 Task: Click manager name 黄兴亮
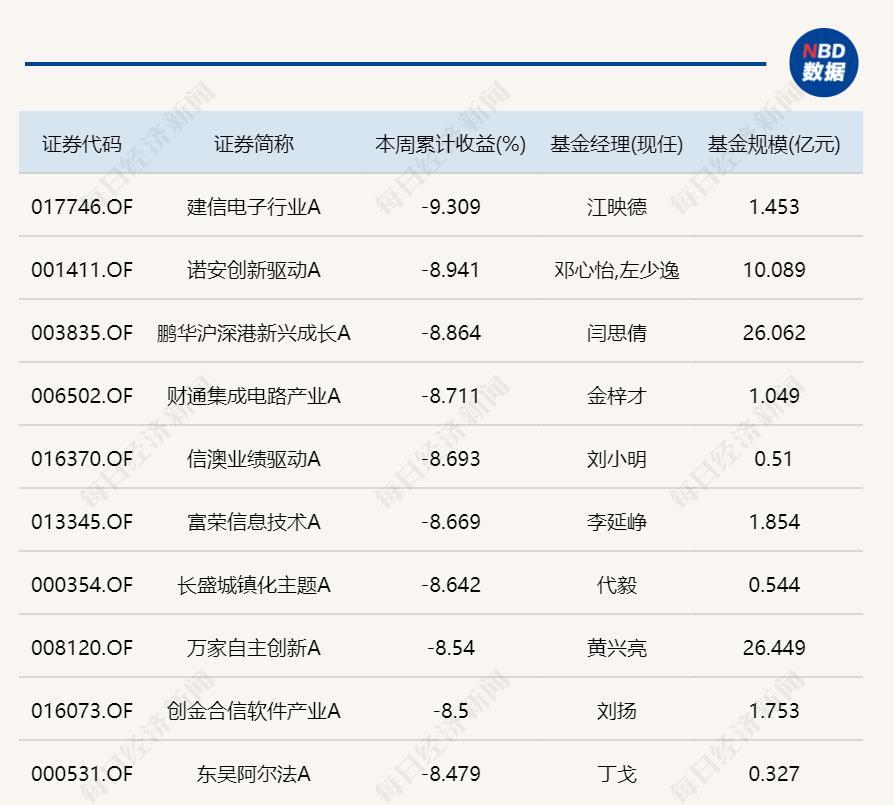616,648
